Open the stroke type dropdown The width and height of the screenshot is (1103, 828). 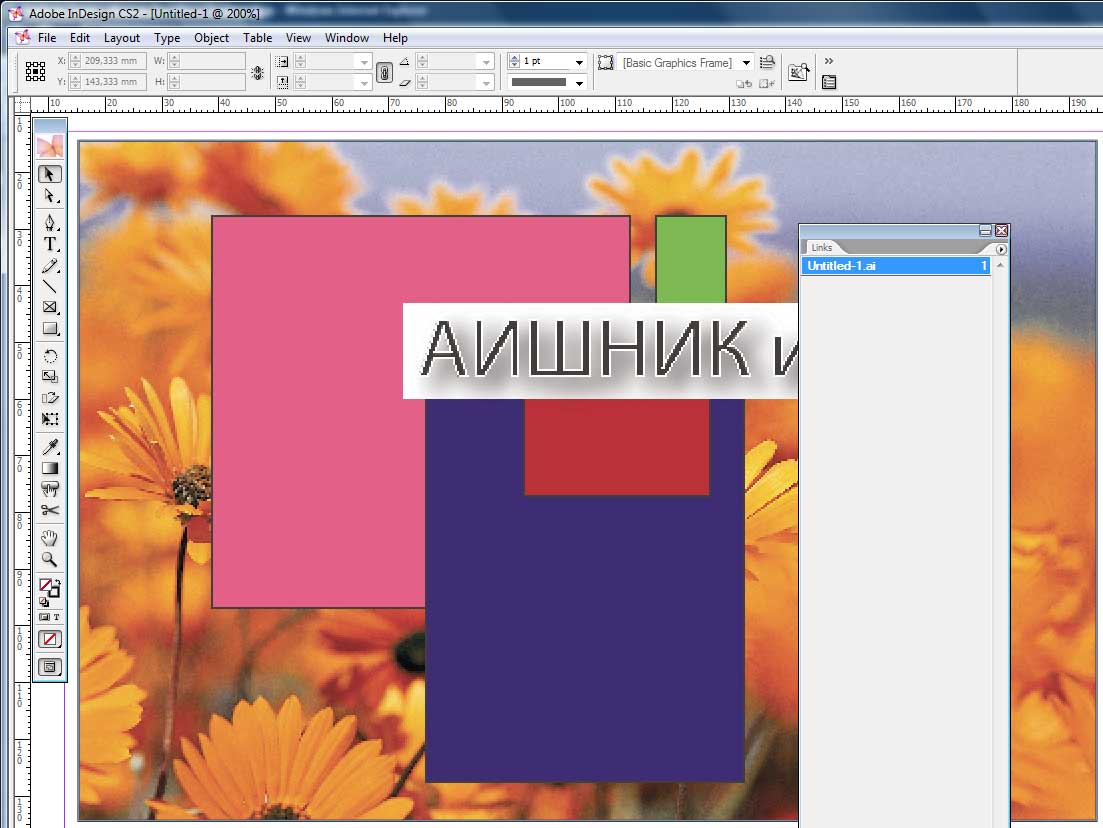pos(579,82)
